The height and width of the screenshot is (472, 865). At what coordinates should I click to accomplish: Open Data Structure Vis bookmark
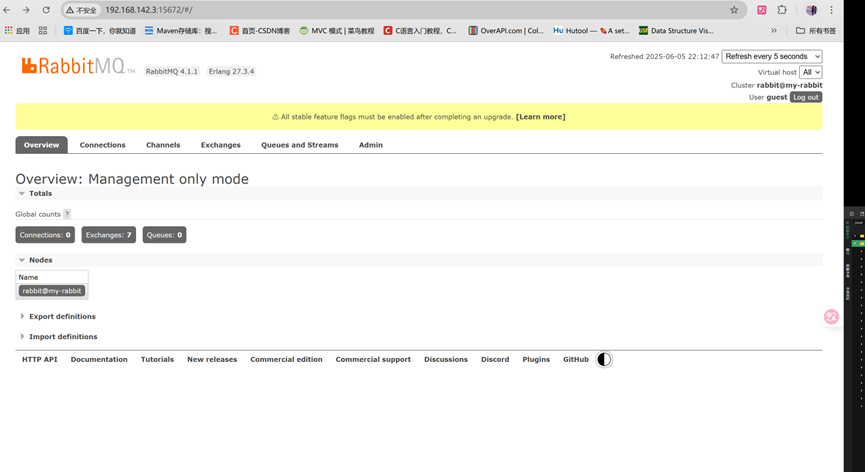click(x=676, y=31)
